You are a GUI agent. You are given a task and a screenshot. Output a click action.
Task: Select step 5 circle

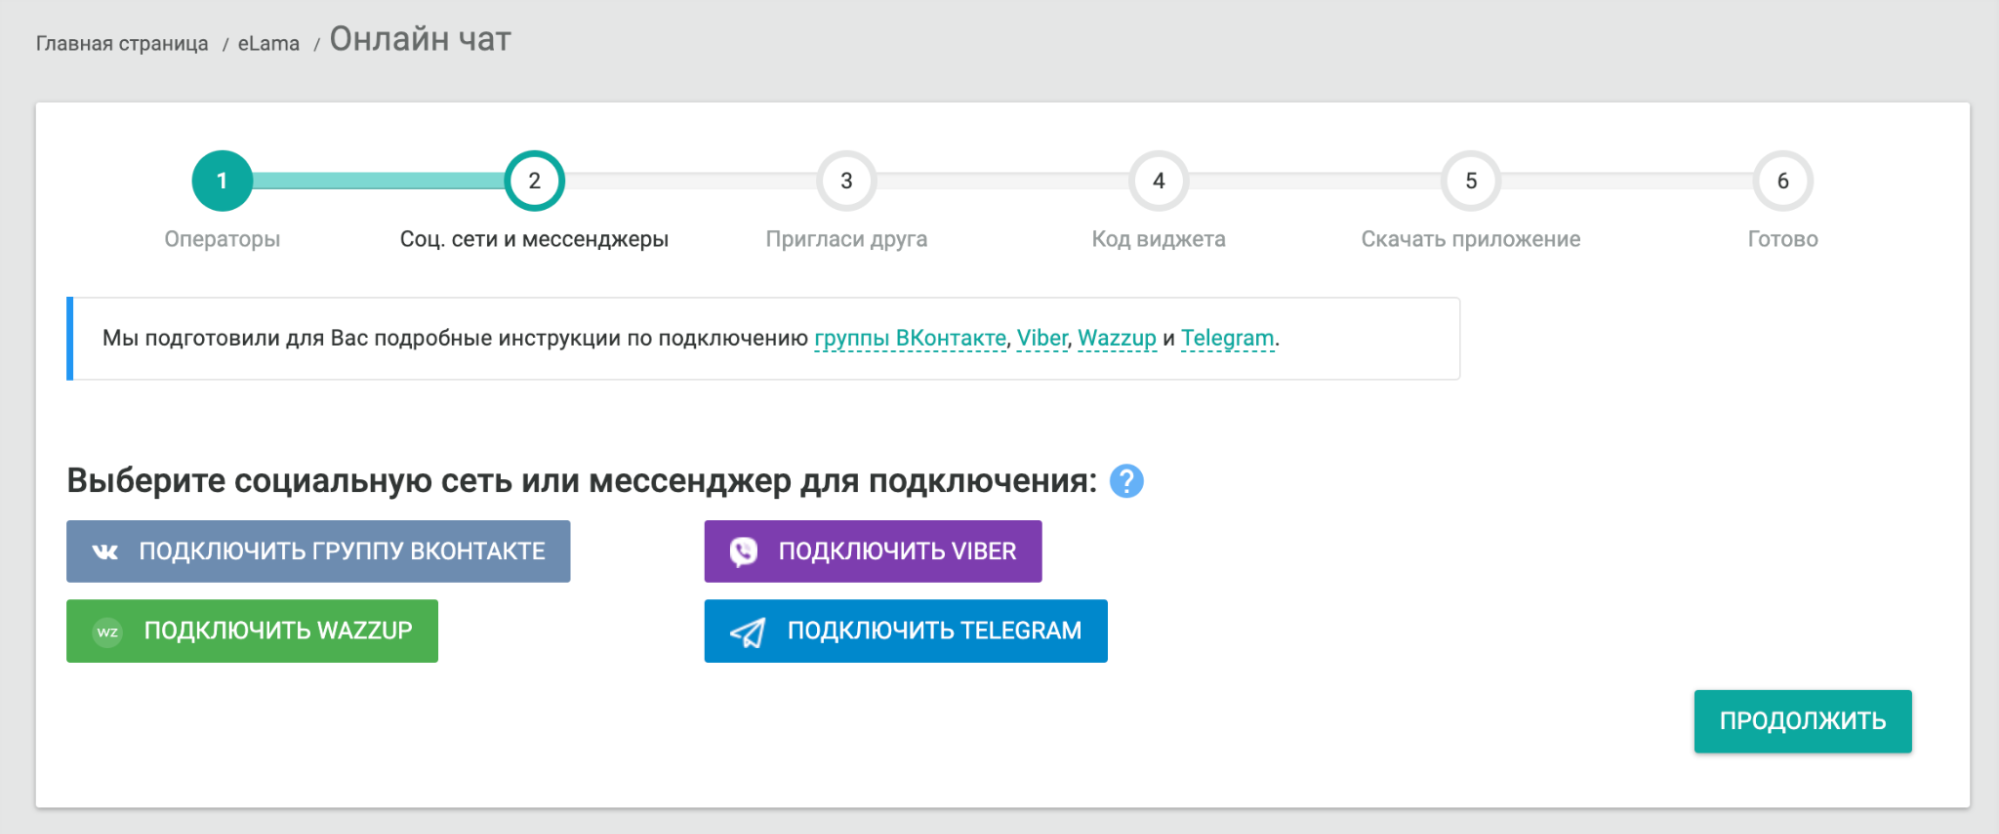[1471, 181]
